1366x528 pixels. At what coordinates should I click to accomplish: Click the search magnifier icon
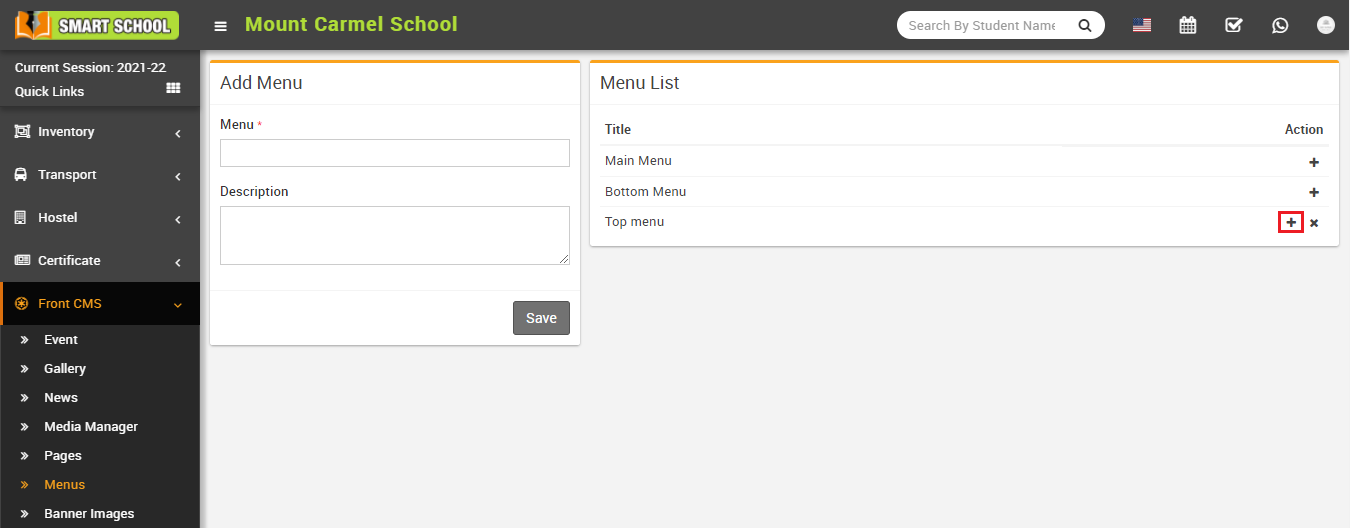click(x=1084, y=26)
